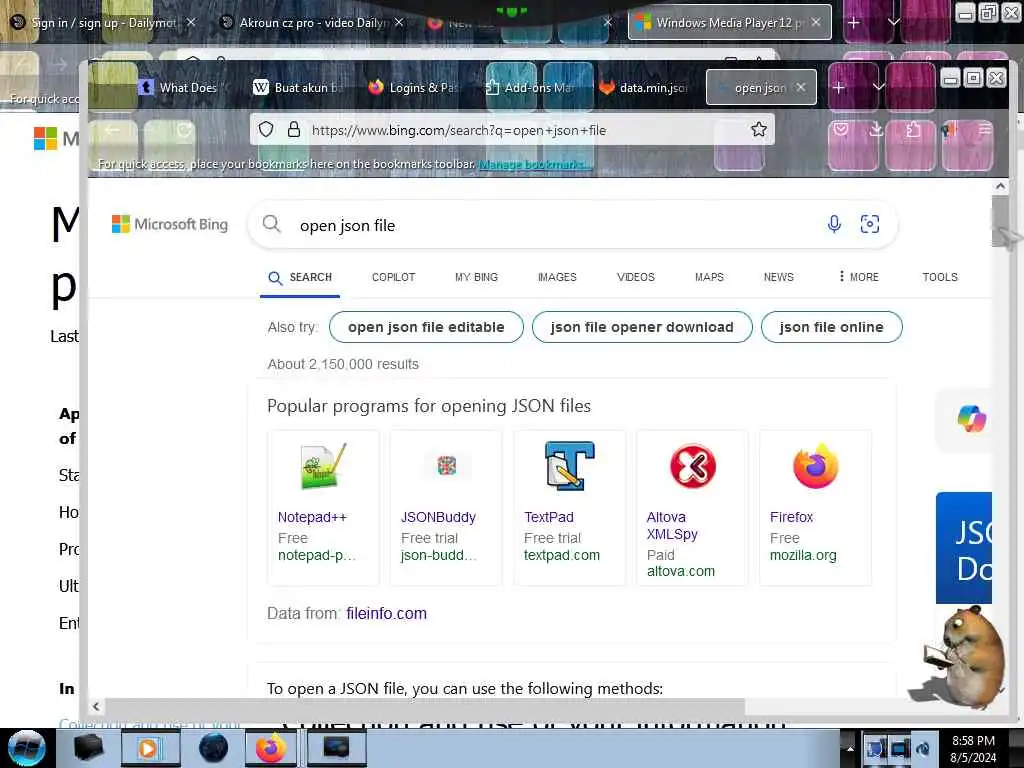
Task: Switch to the VIDEOS tab
Action: tap(635, 277)
